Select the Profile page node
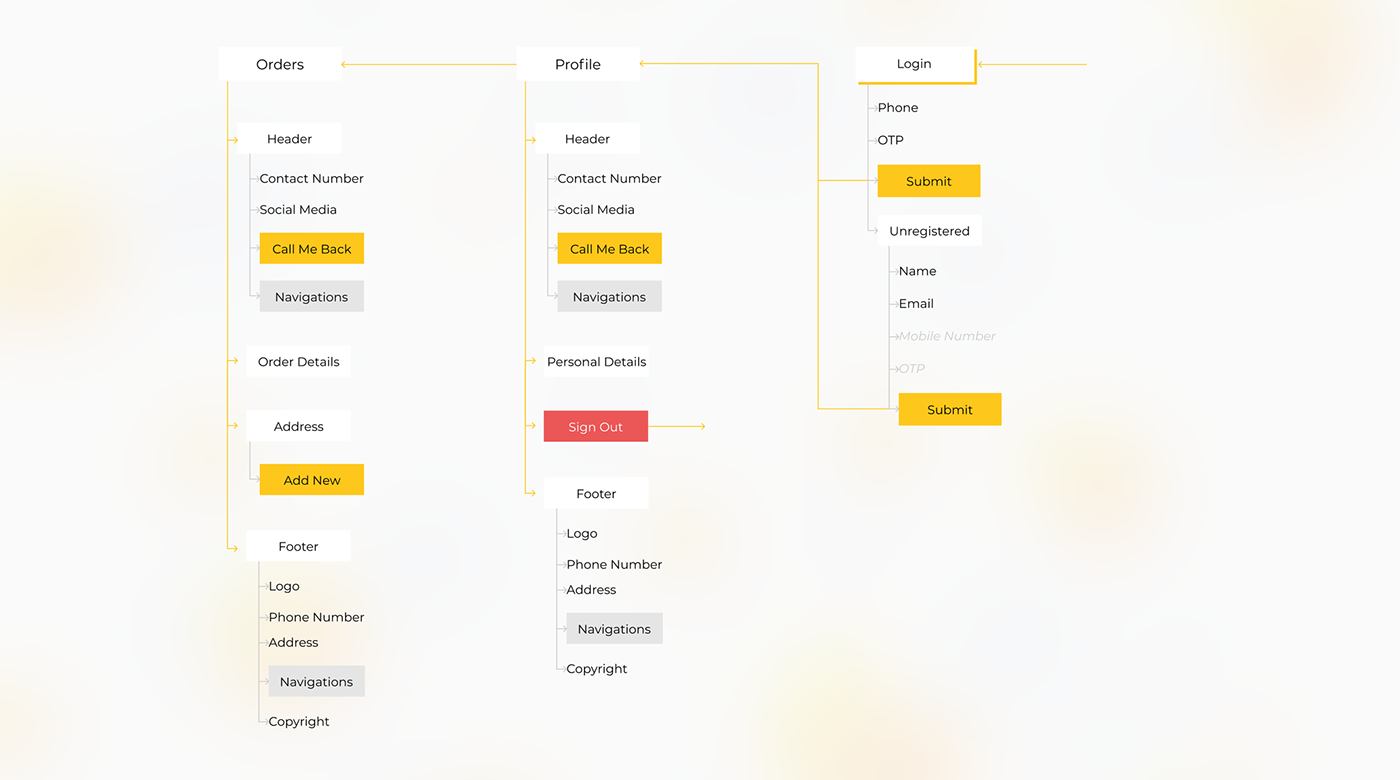 click(x=578, y=64)
